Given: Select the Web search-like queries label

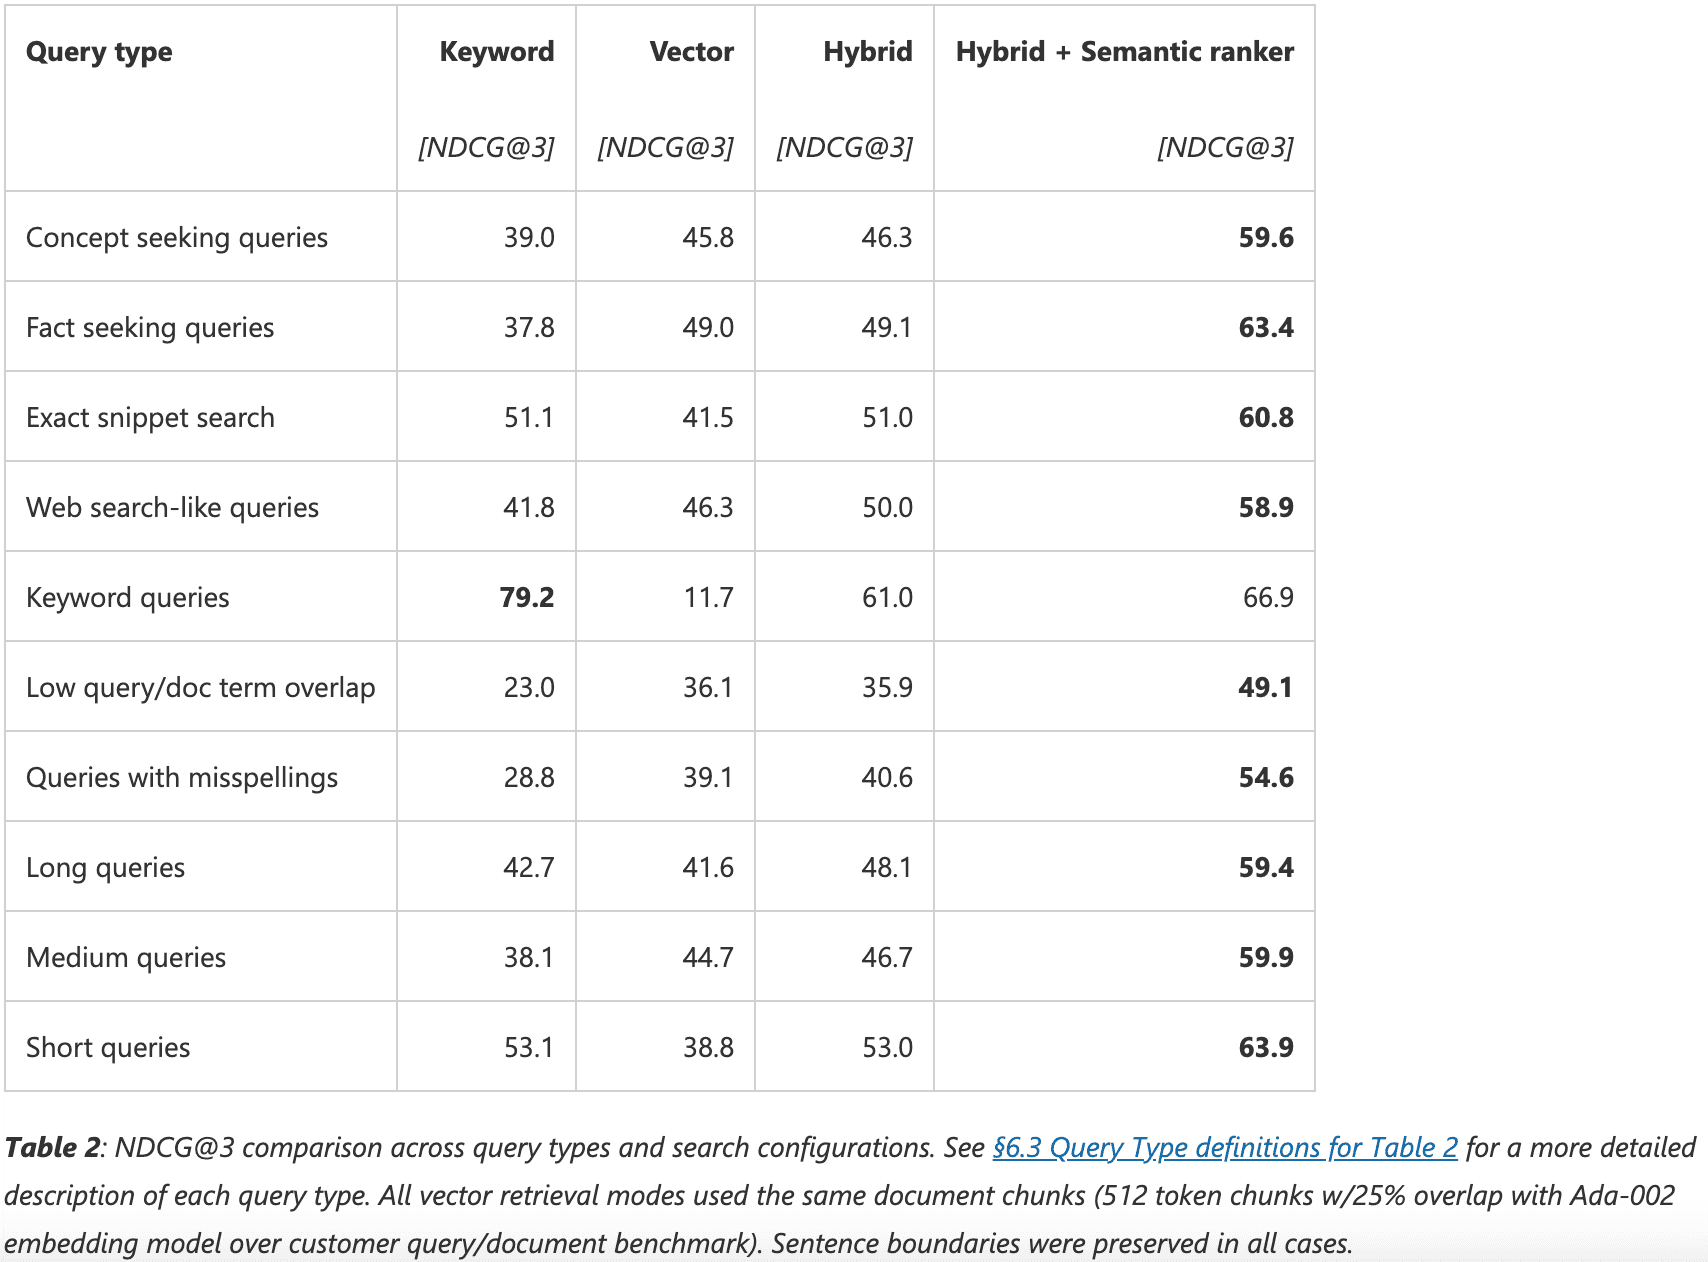Looking at the screenshot, I should click(172, 508).
